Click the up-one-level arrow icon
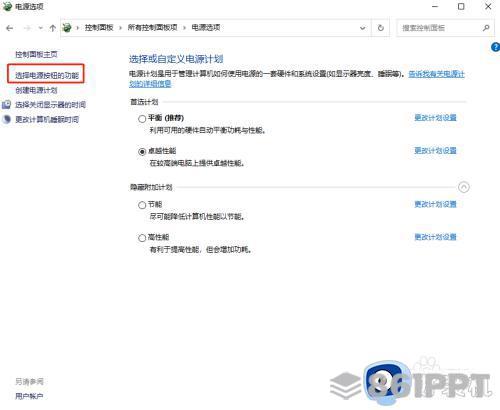Viewport: 500px width, 410px height. tap(52, 28)
